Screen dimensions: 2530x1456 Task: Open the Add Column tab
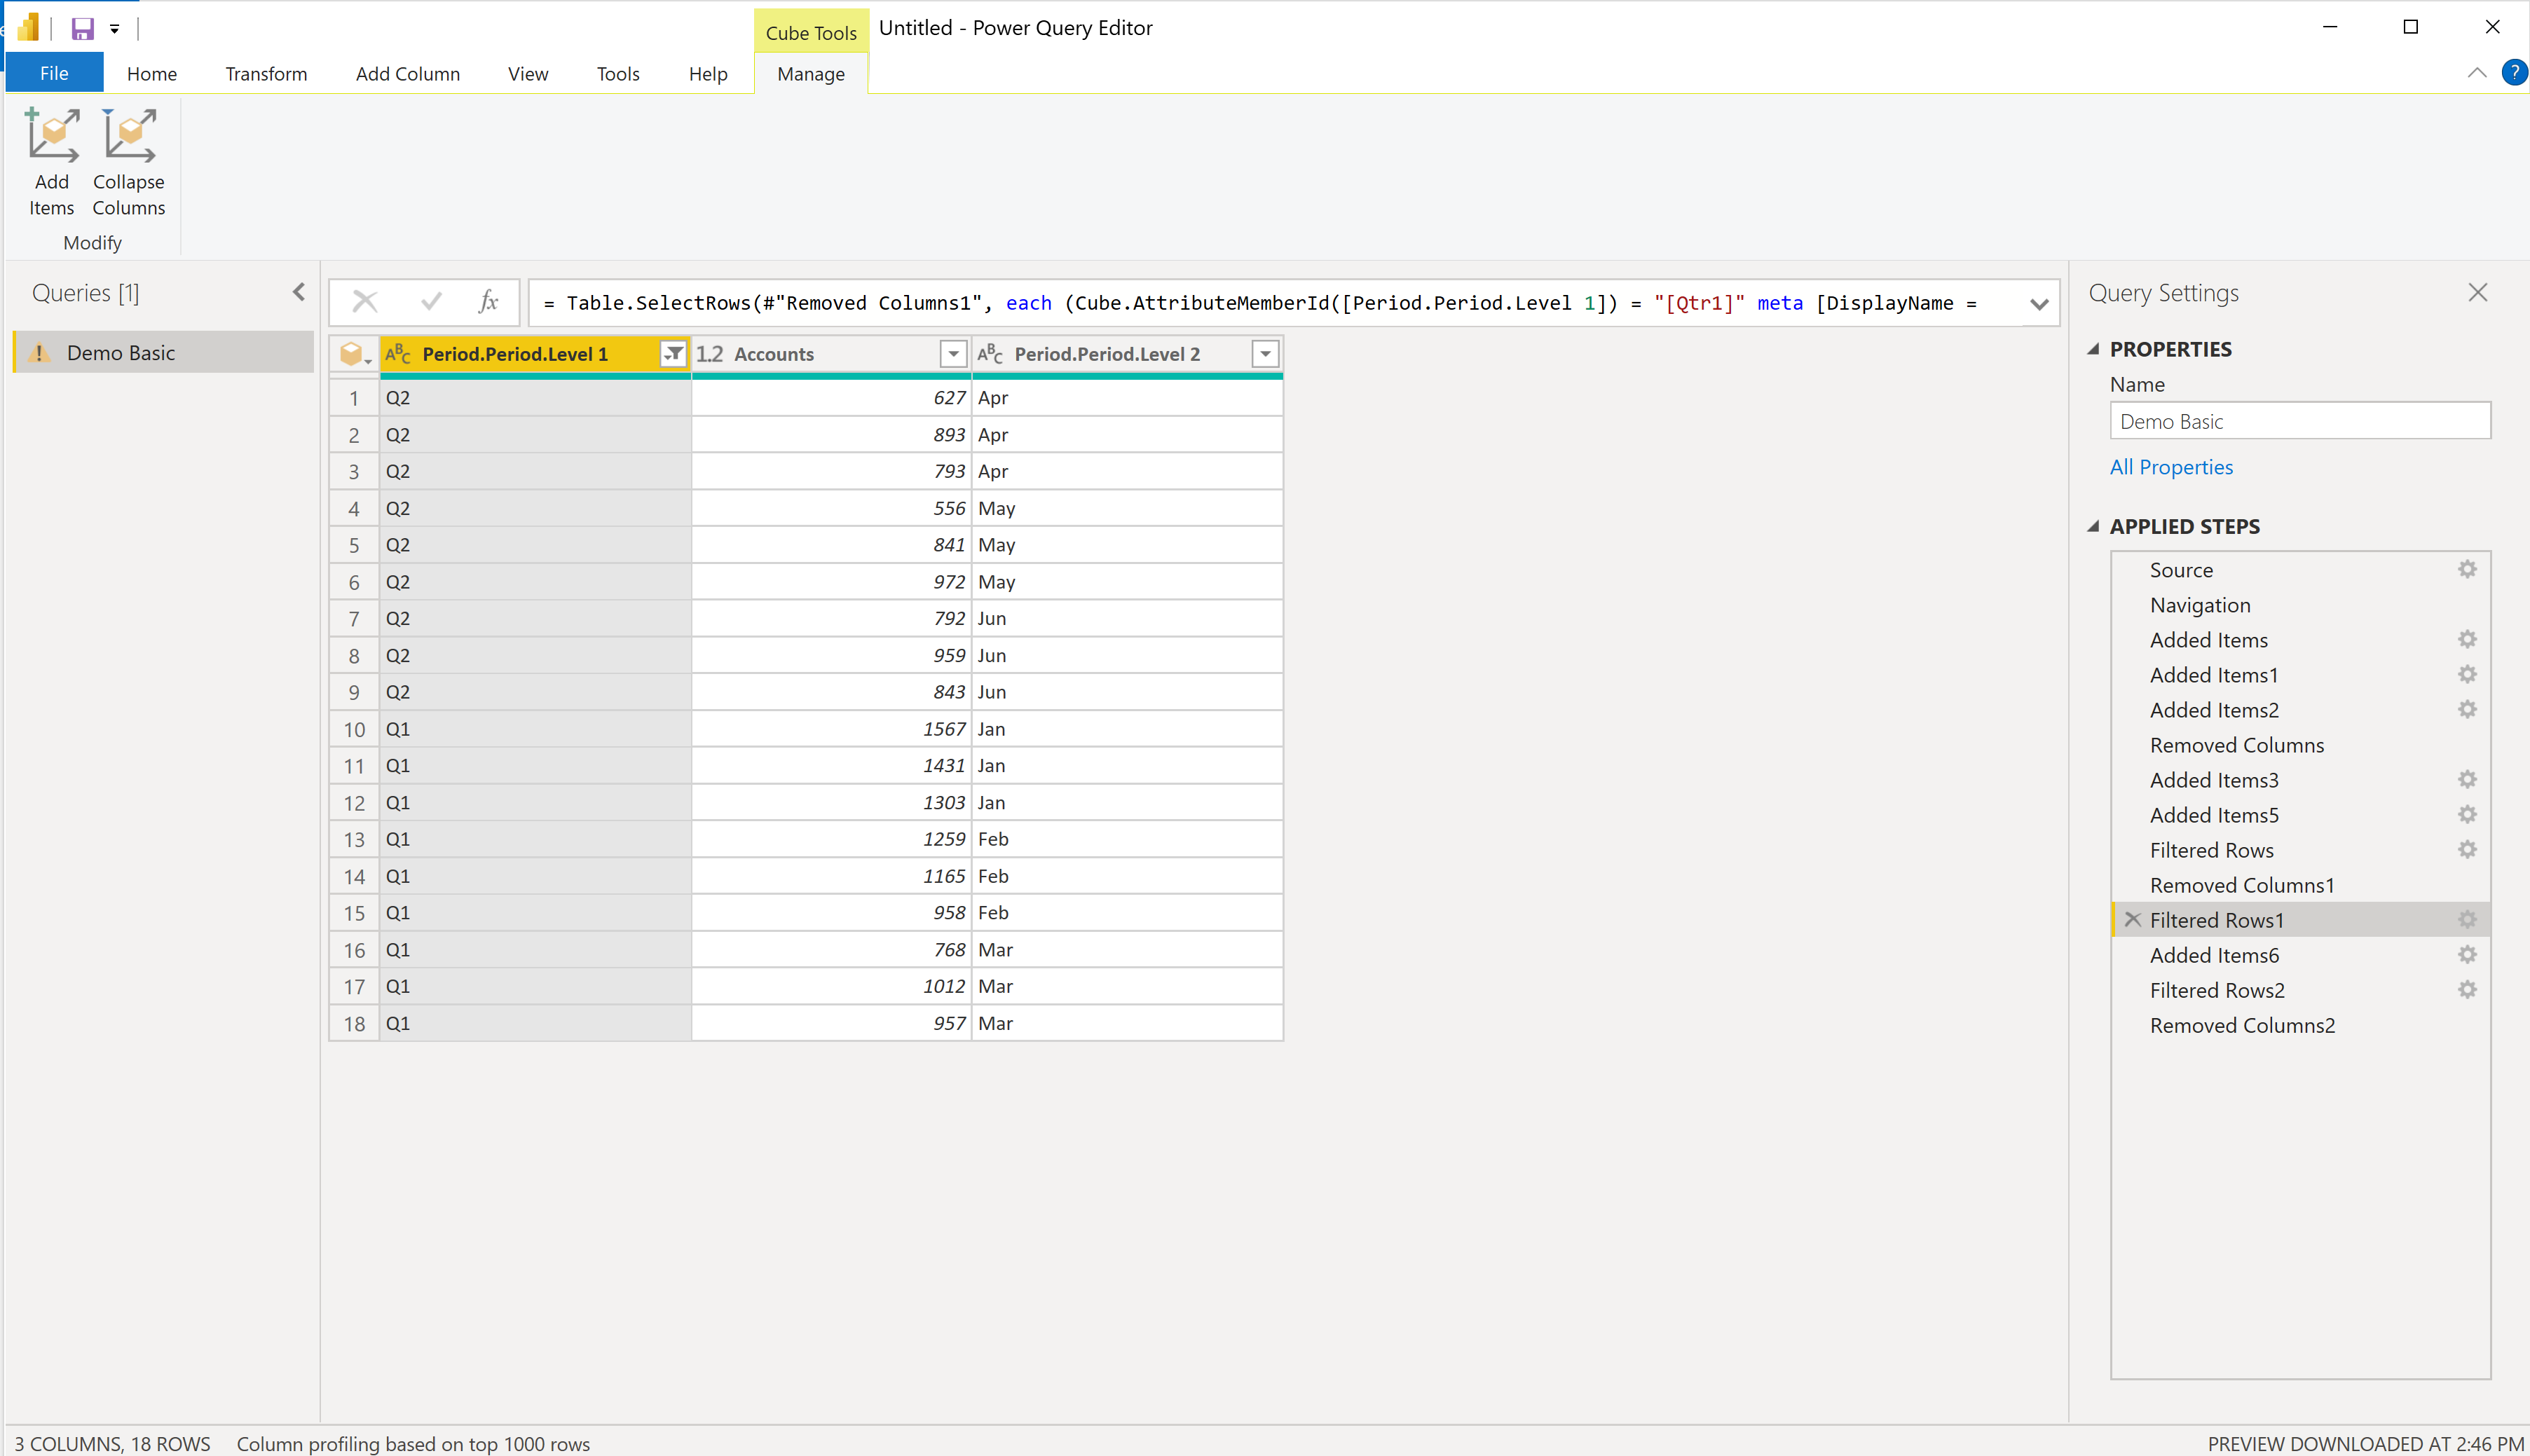click(x=407, y=74)
